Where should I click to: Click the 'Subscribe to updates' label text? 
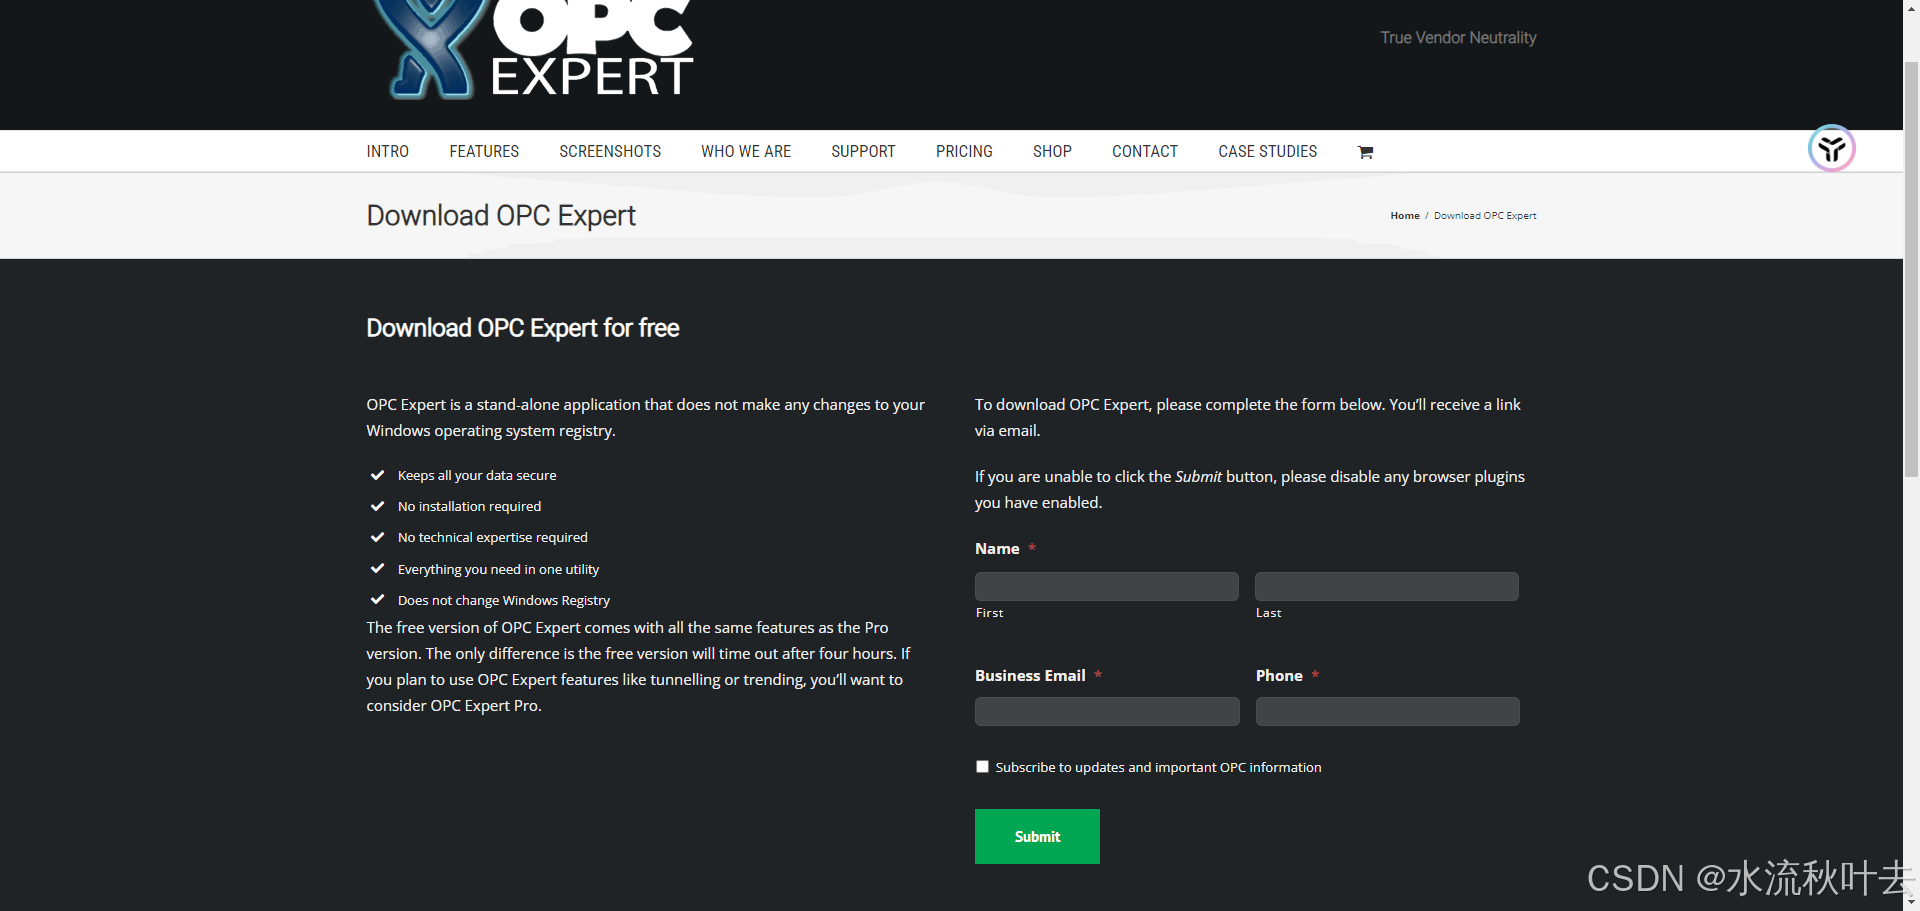(x=1158, y=767)
